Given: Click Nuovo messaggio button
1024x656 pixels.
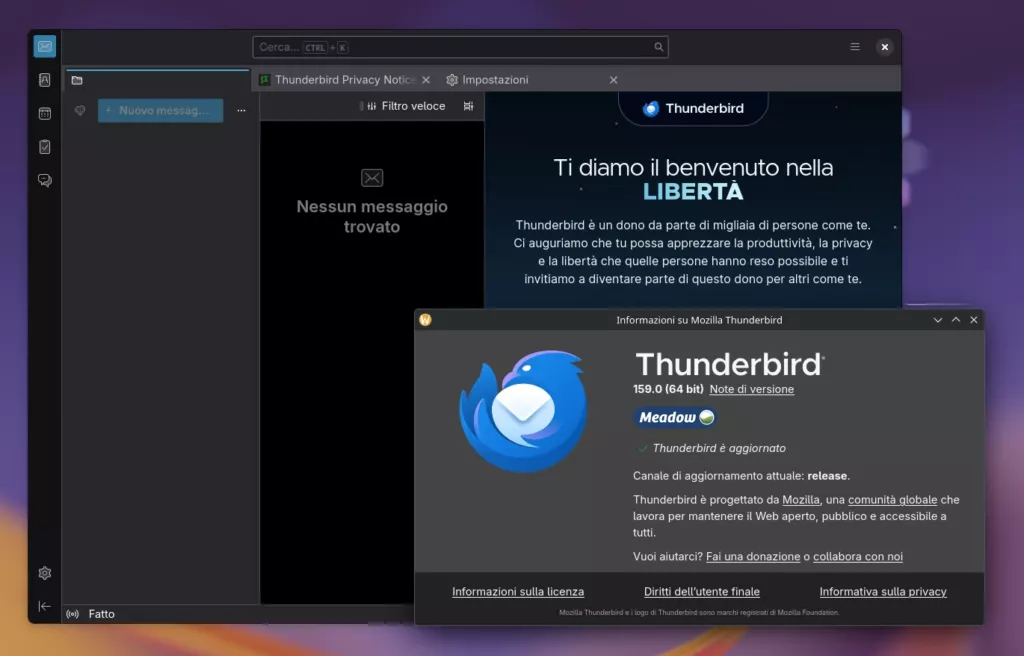Looking at the screenshot, I should click(161, 110).
